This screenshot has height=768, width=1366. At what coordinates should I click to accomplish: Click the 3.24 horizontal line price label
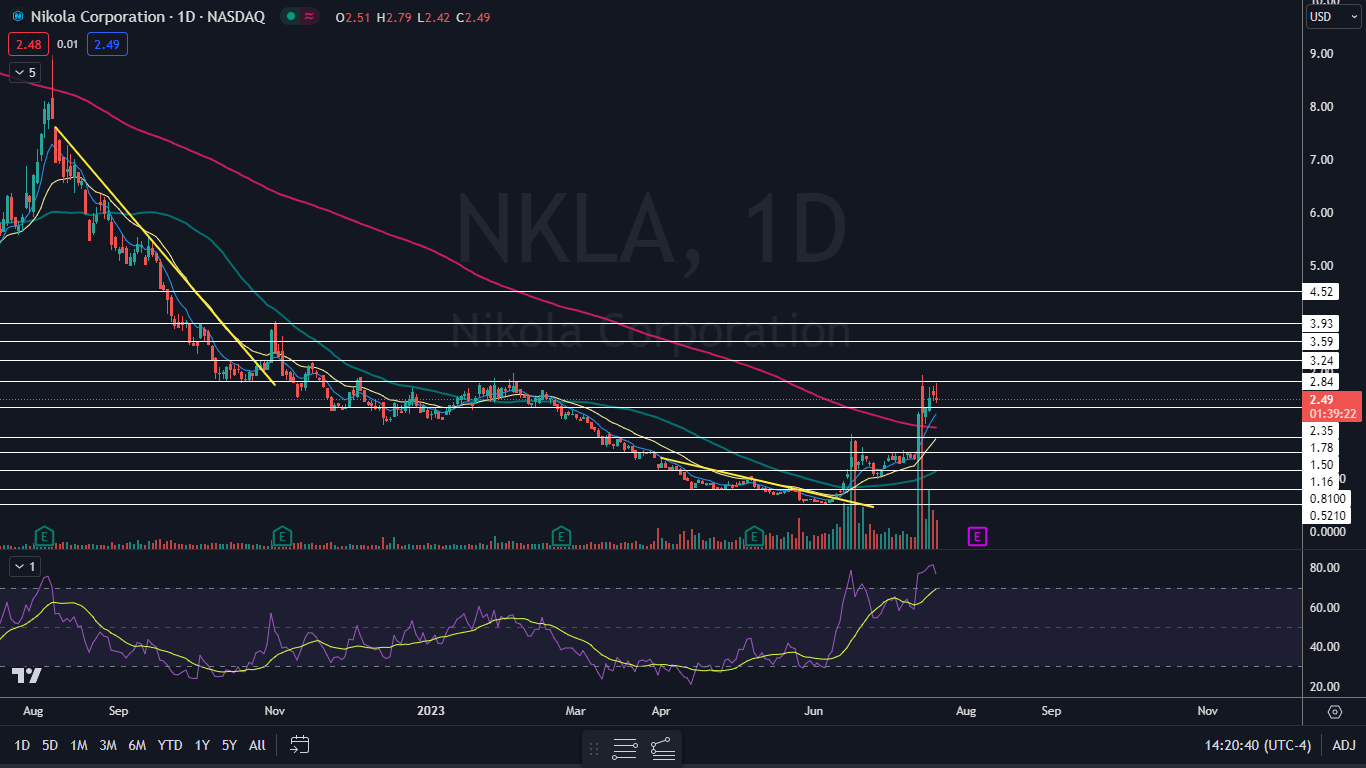[1320, 361]
